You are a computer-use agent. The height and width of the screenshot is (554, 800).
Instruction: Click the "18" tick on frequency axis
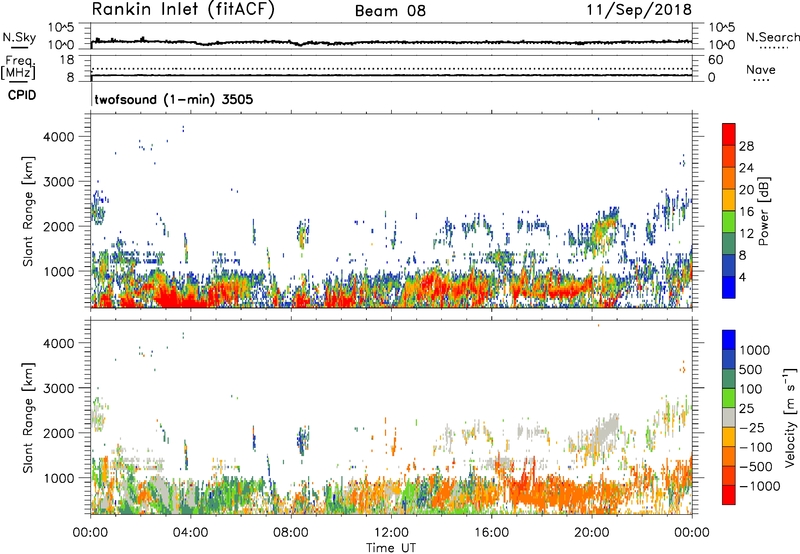pos(67,60)
